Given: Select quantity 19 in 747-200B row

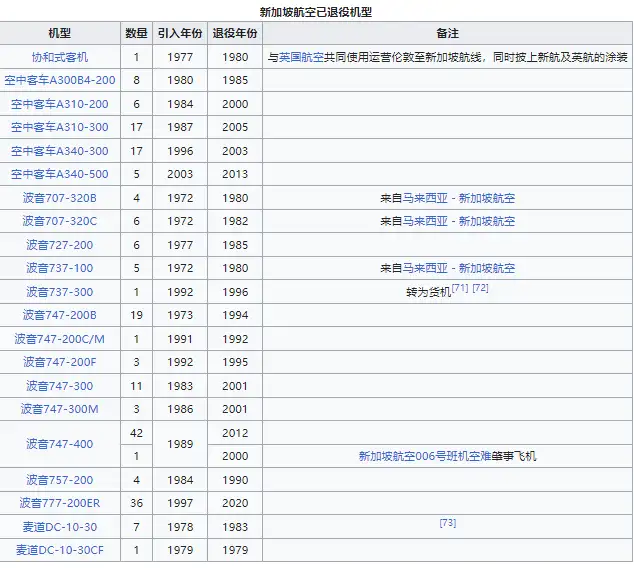Looking at the screenshot, I should point(136,315).
